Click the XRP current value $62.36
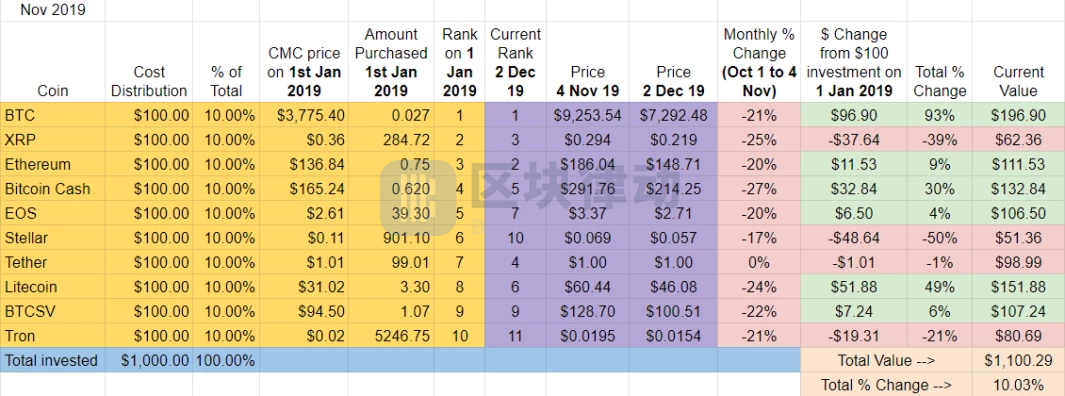 tap(1018, 140)
